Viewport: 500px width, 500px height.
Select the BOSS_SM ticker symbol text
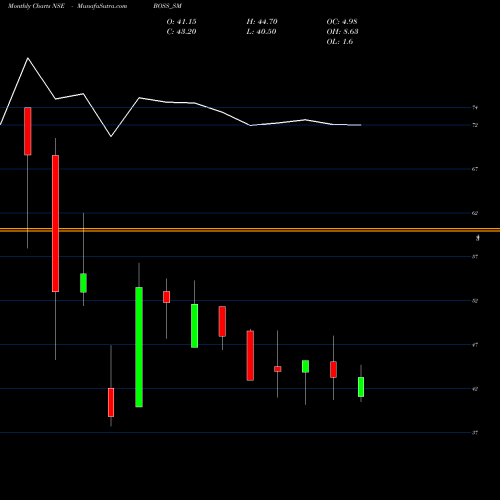tap(168, 6)
